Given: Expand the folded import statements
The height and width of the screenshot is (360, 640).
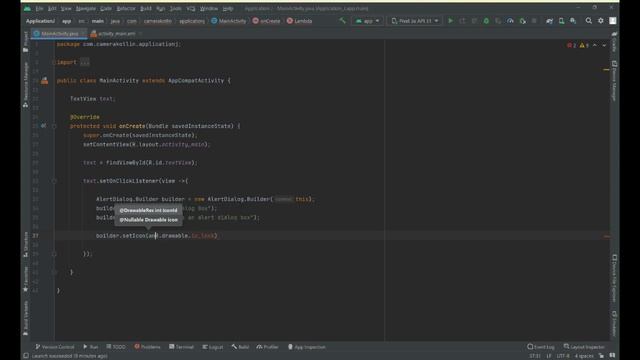Looking at the screenshot, I should coord(84,62).
